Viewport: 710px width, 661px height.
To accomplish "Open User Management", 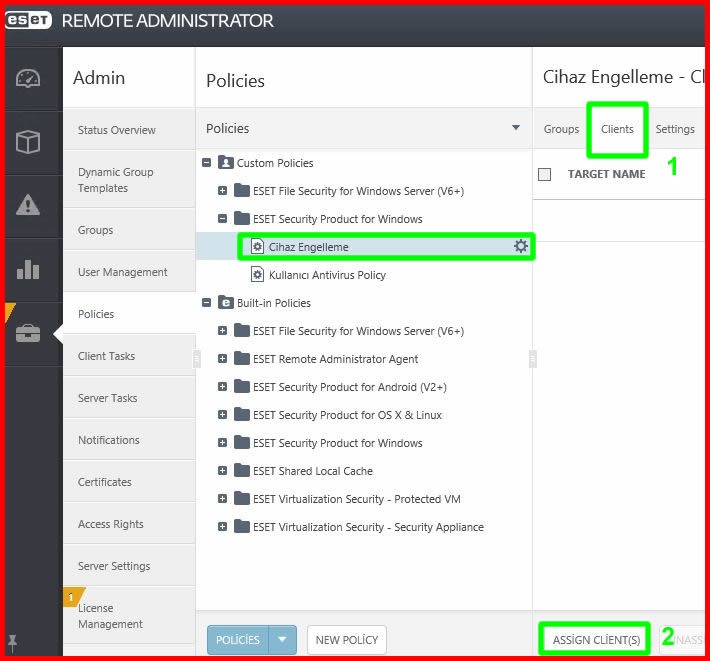I will tap(130, 272).
